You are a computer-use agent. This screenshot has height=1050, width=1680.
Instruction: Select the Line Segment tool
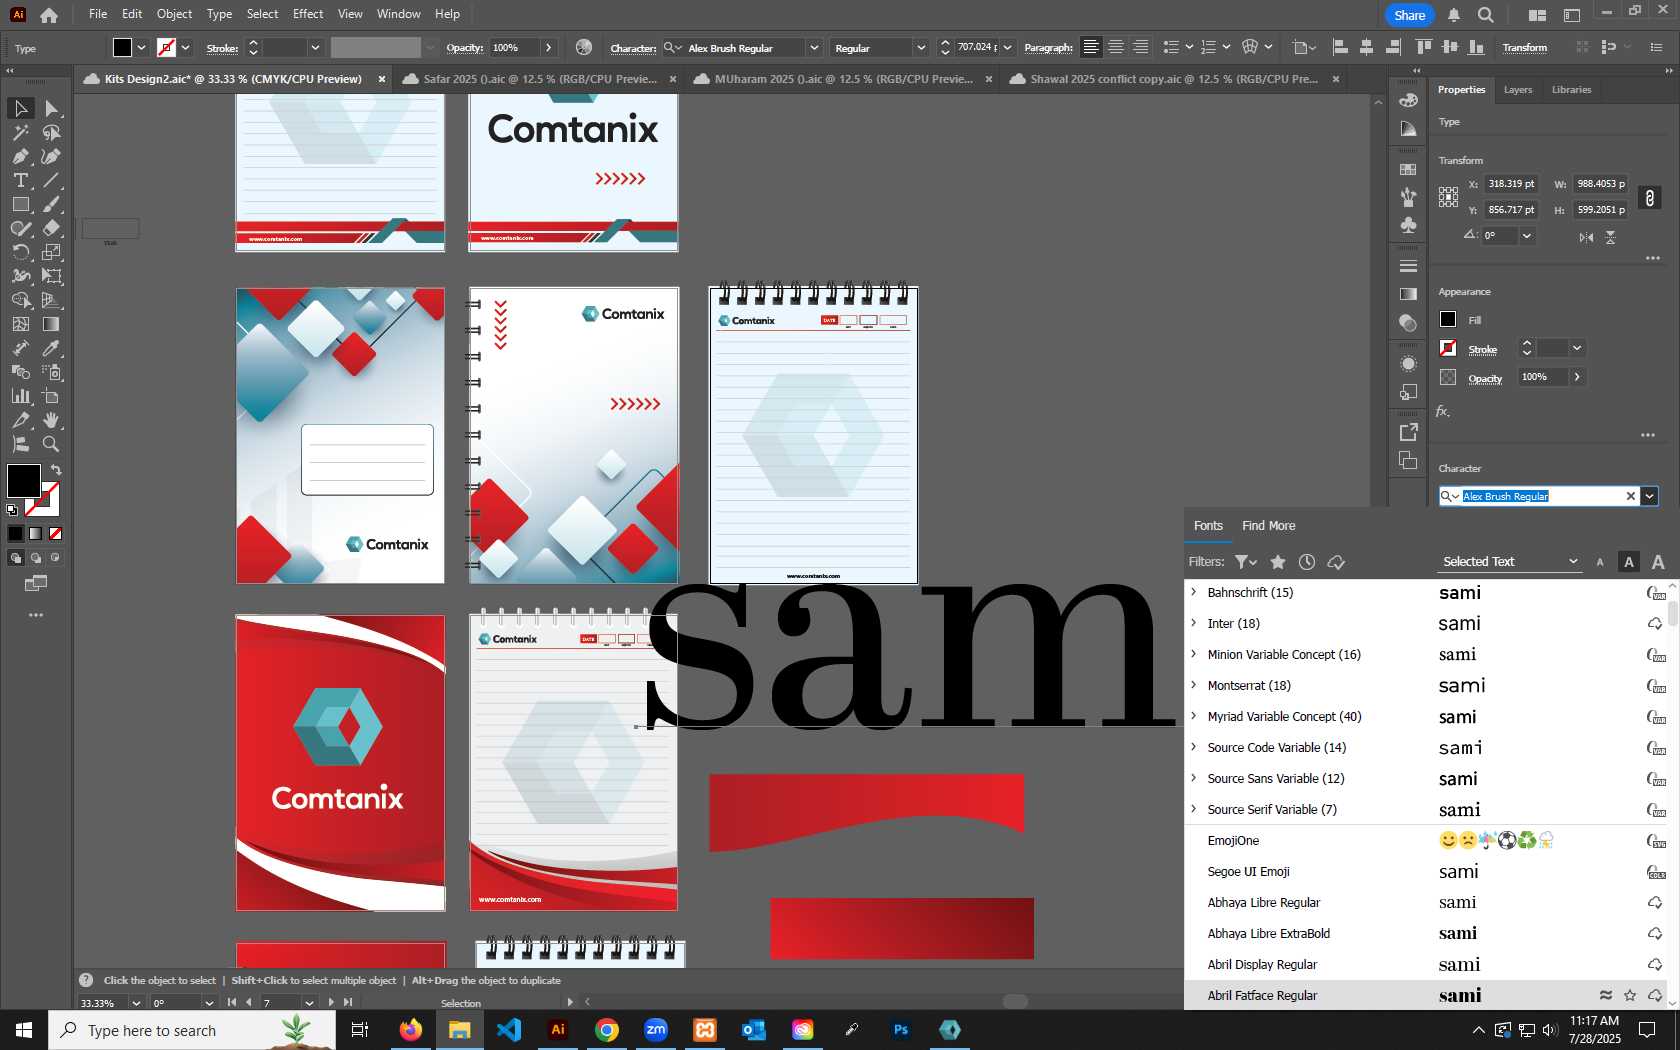tap(52, 180)
